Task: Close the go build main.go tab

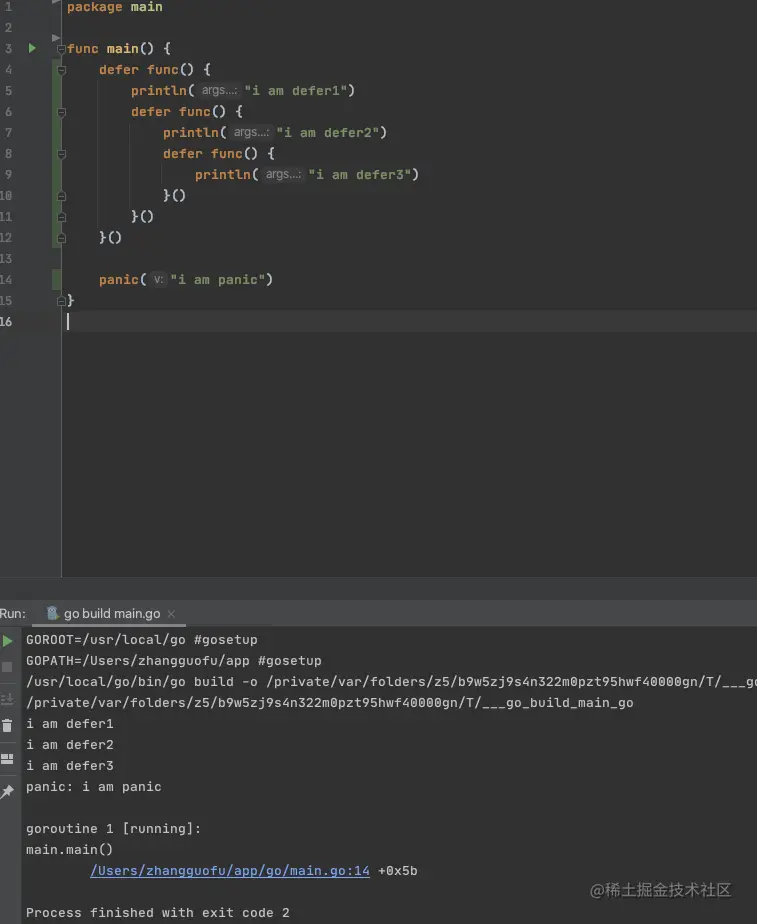Action: (171, 614)
